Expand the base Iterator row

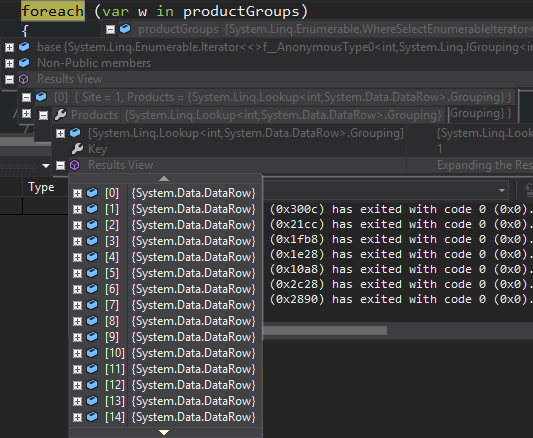[x=10, y=47]
